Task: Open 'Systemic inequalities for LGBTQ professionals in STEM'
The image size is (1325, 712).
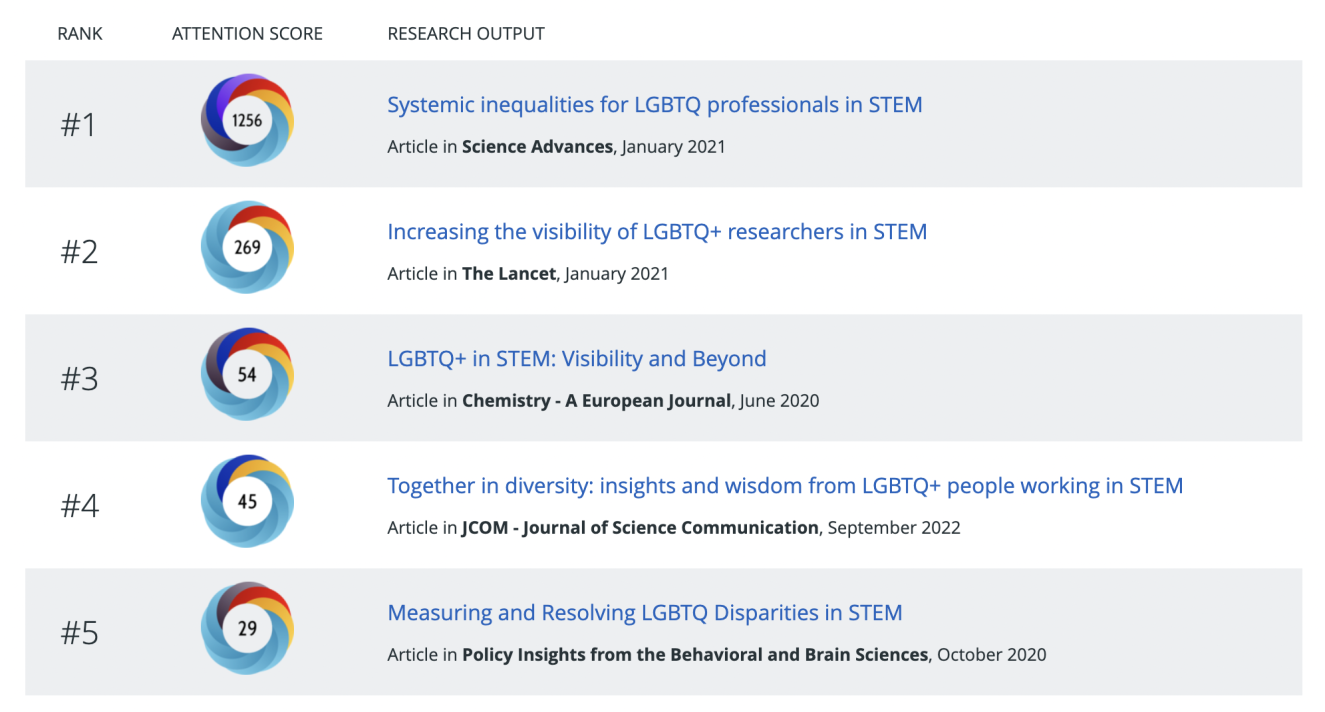Action: tap(655, 104)
